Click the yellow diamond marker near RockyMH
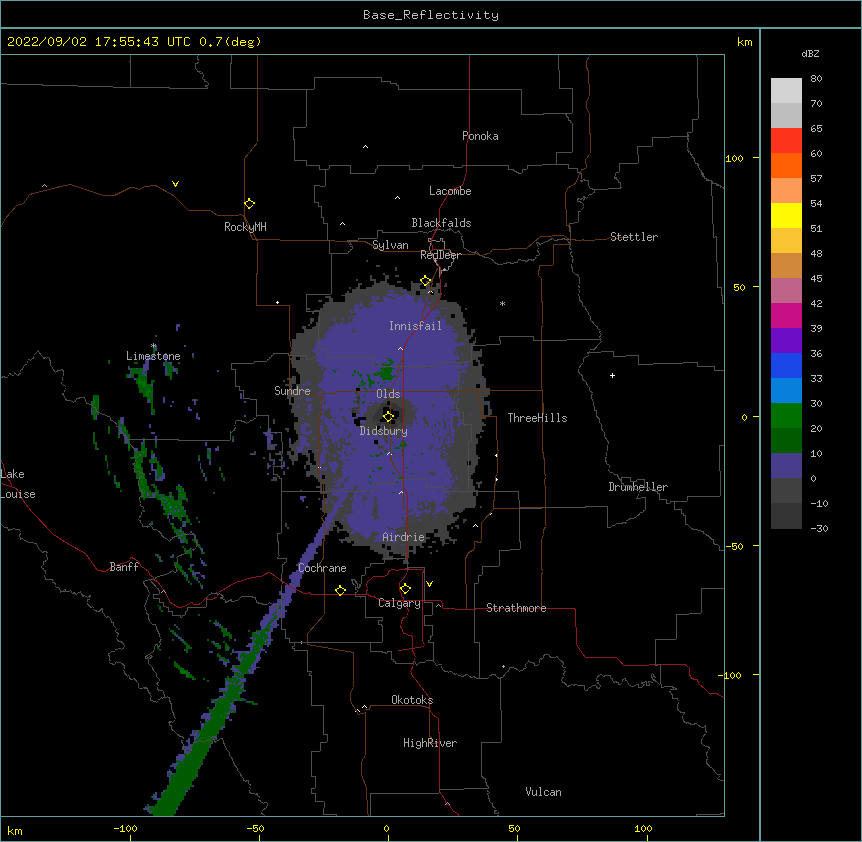Image resolution: width=862 pixels, height=842 pixels. click(x=249, y=204)
